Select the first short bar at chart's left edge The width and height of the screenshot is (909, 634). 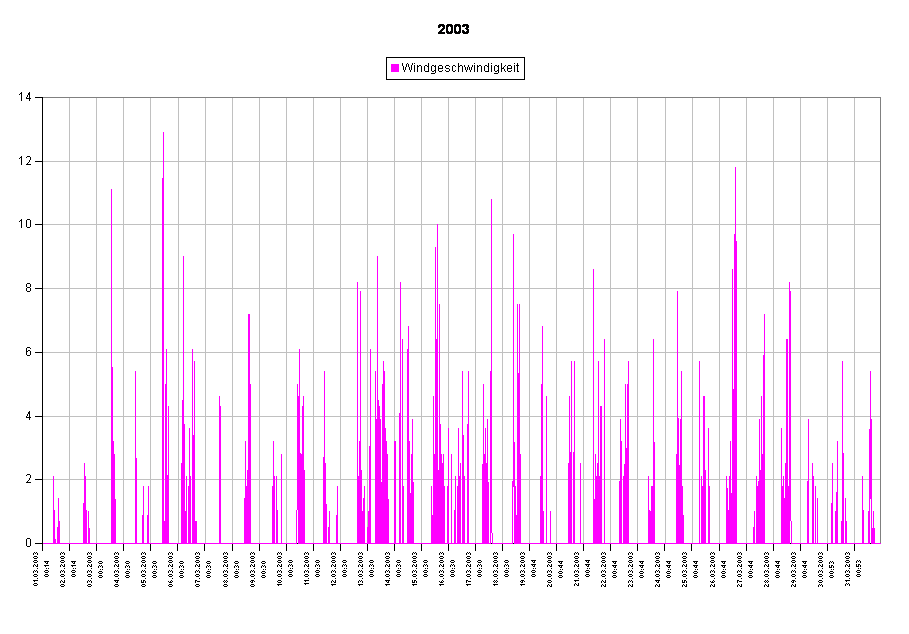point(54,520)
